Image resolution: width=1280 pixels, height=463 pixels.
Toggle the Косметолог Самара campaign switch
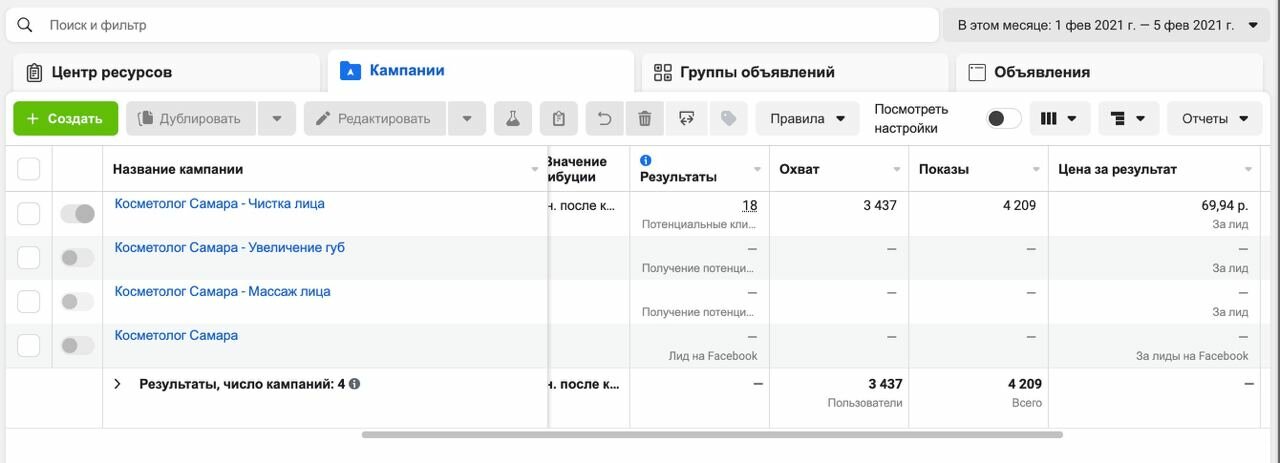(78, 345)
